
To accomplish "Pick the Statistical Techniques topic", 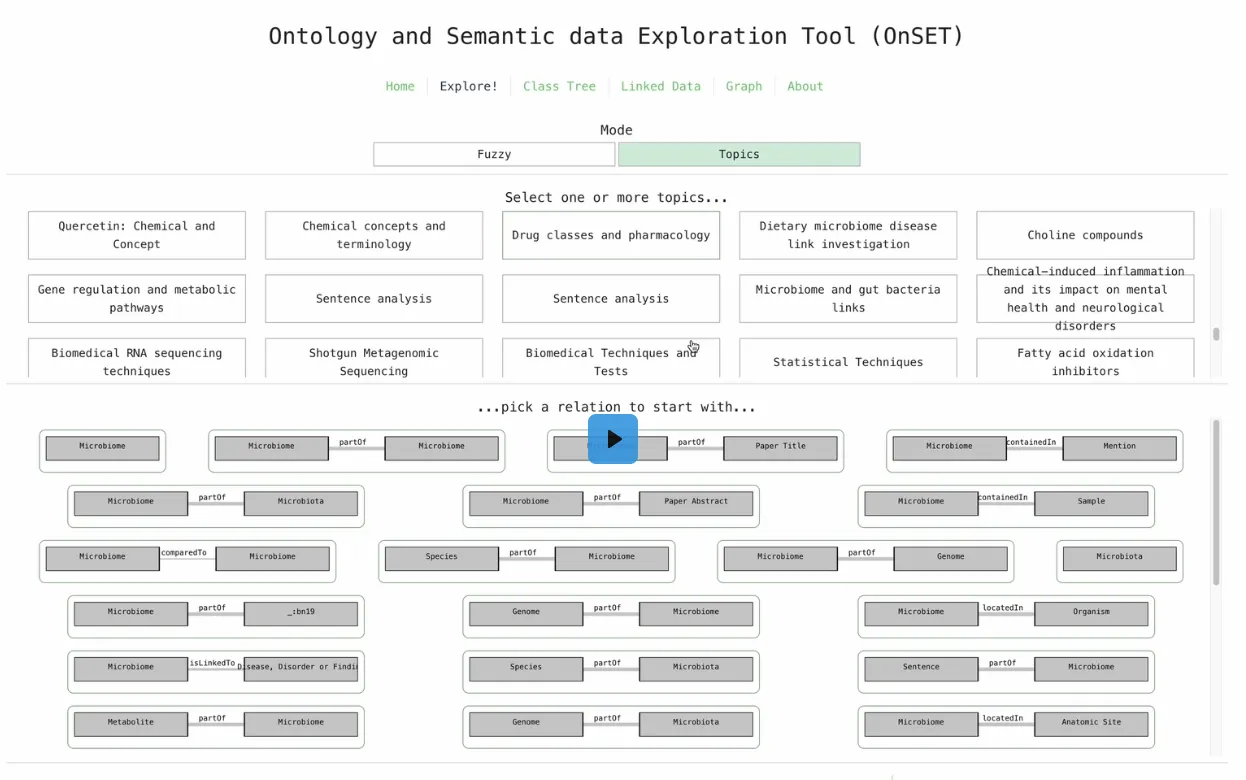I will click(x=847, y=361).
